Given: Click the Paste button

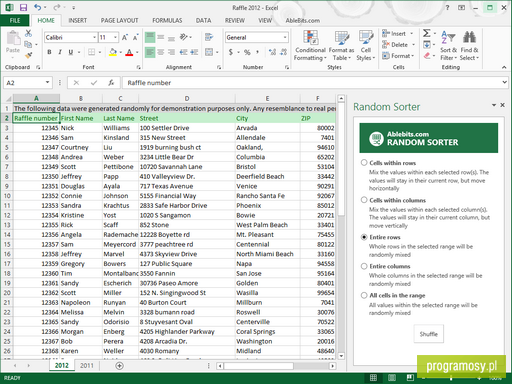Looking at the screenshot, I should (13, 42).
